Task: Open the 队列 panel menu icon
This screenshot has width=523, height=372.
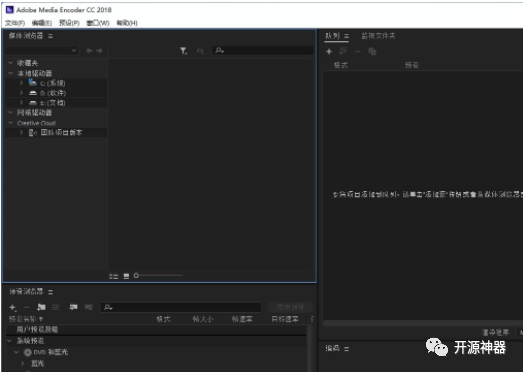Action: tap(347, 36)
